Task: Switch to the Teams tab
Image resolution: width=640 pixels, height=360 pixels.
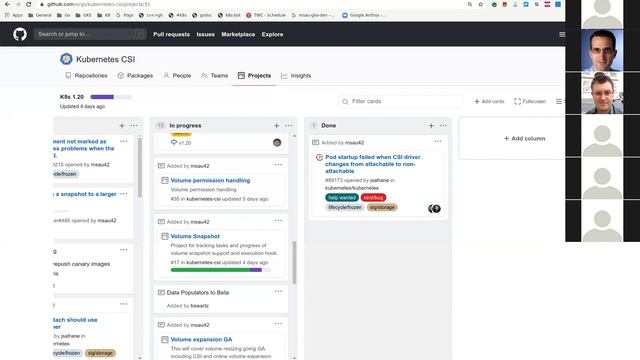Action: coord(214,76)
